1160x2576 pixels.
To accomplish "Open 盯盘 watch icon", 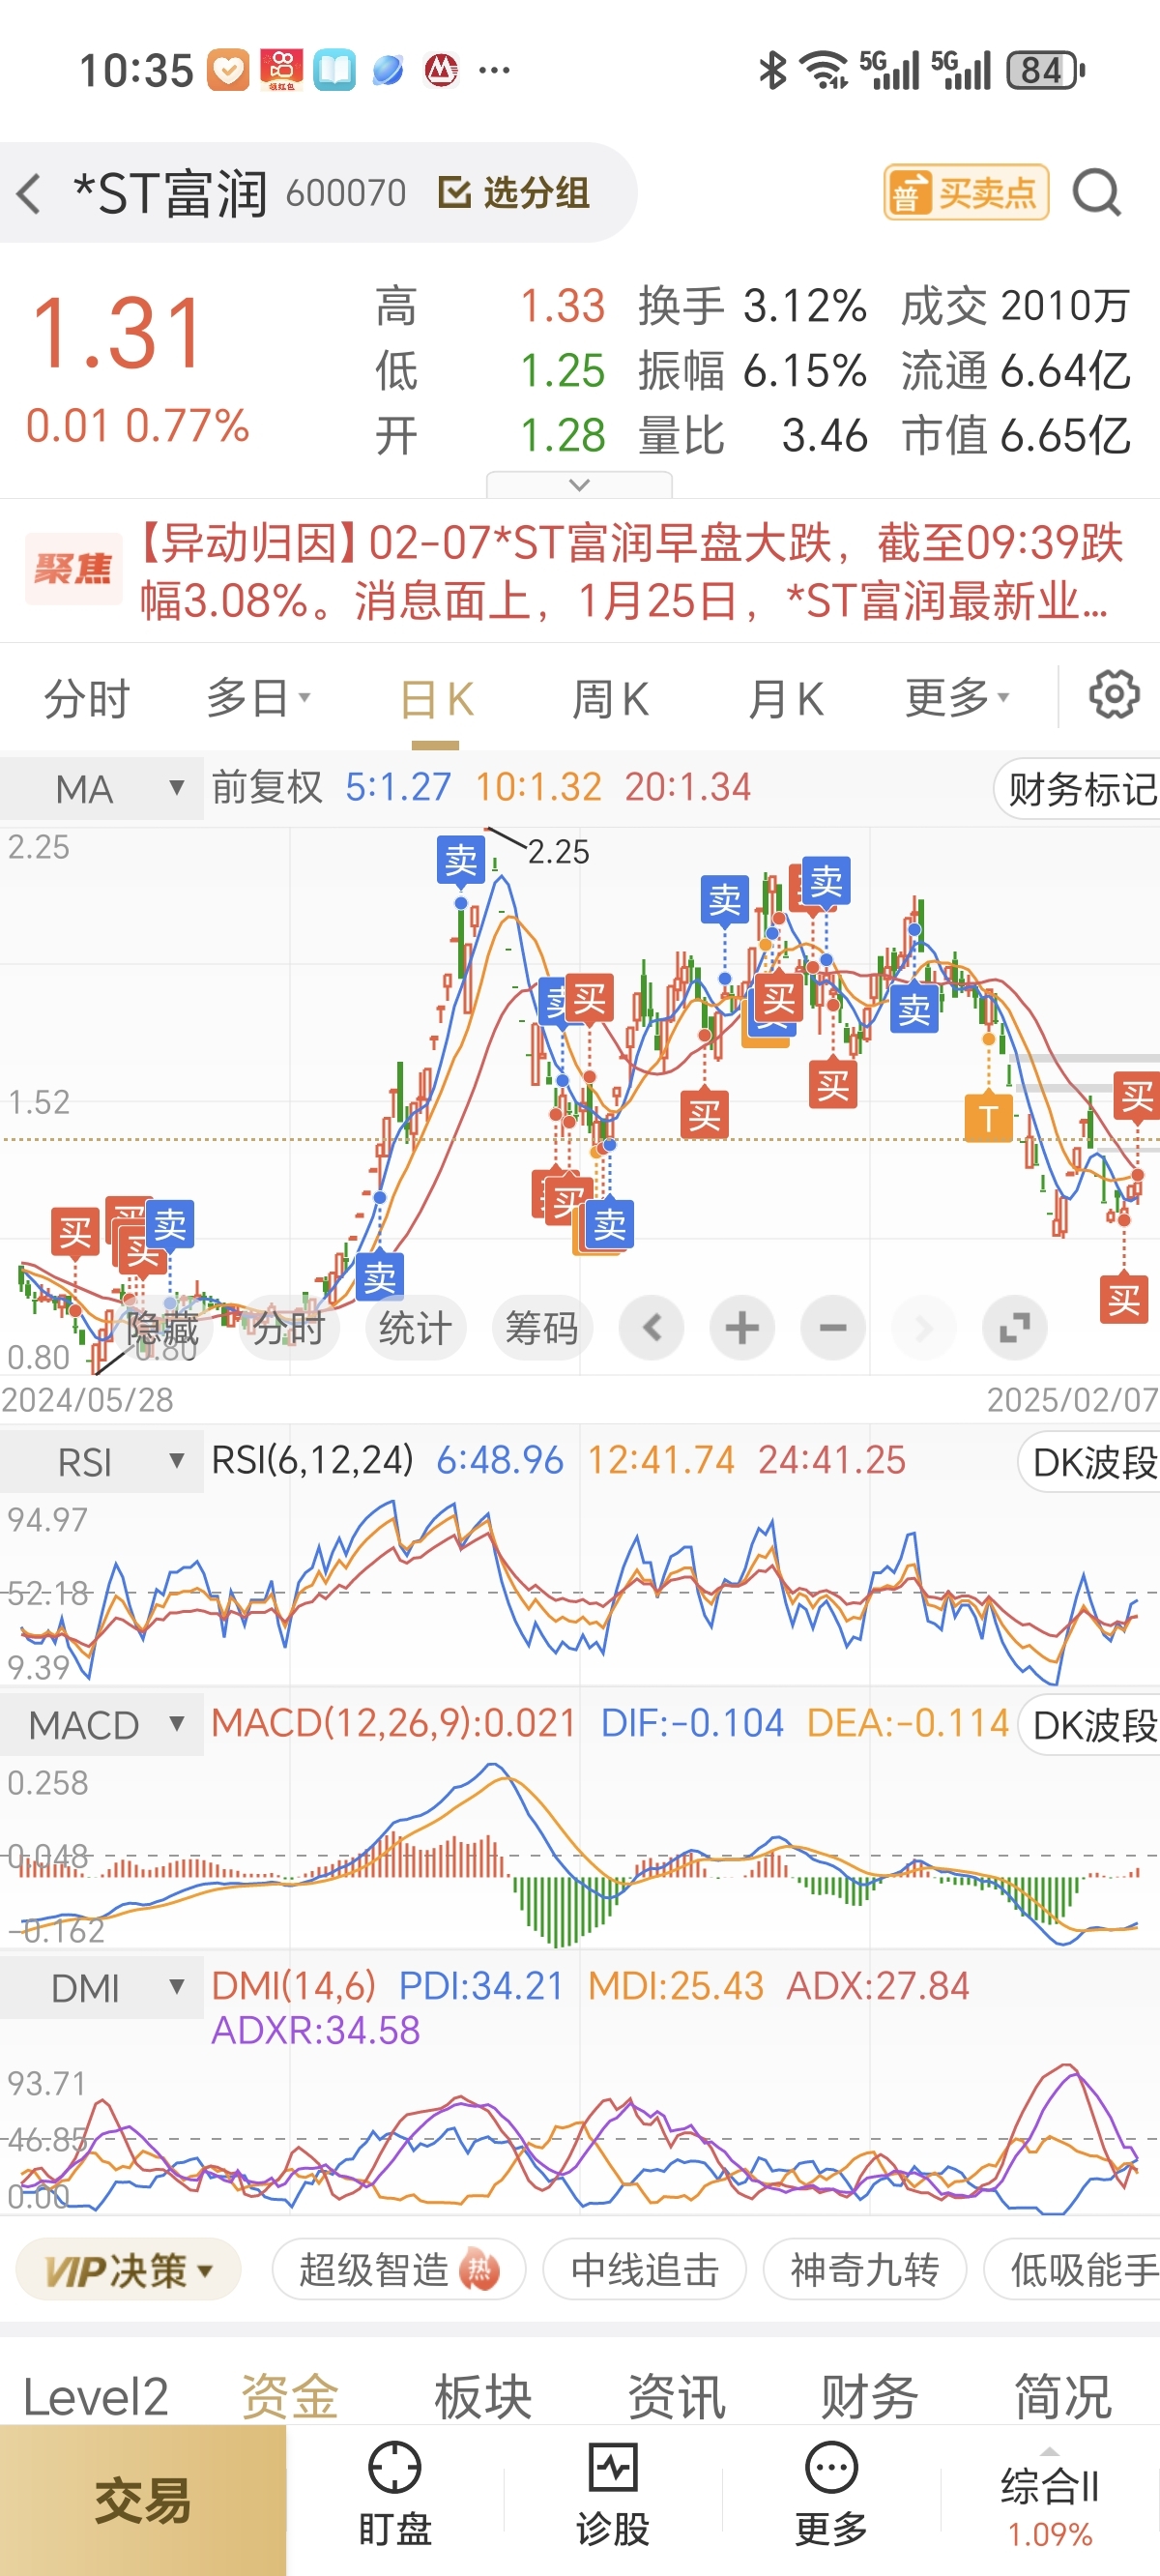I will click(395, 2495).
